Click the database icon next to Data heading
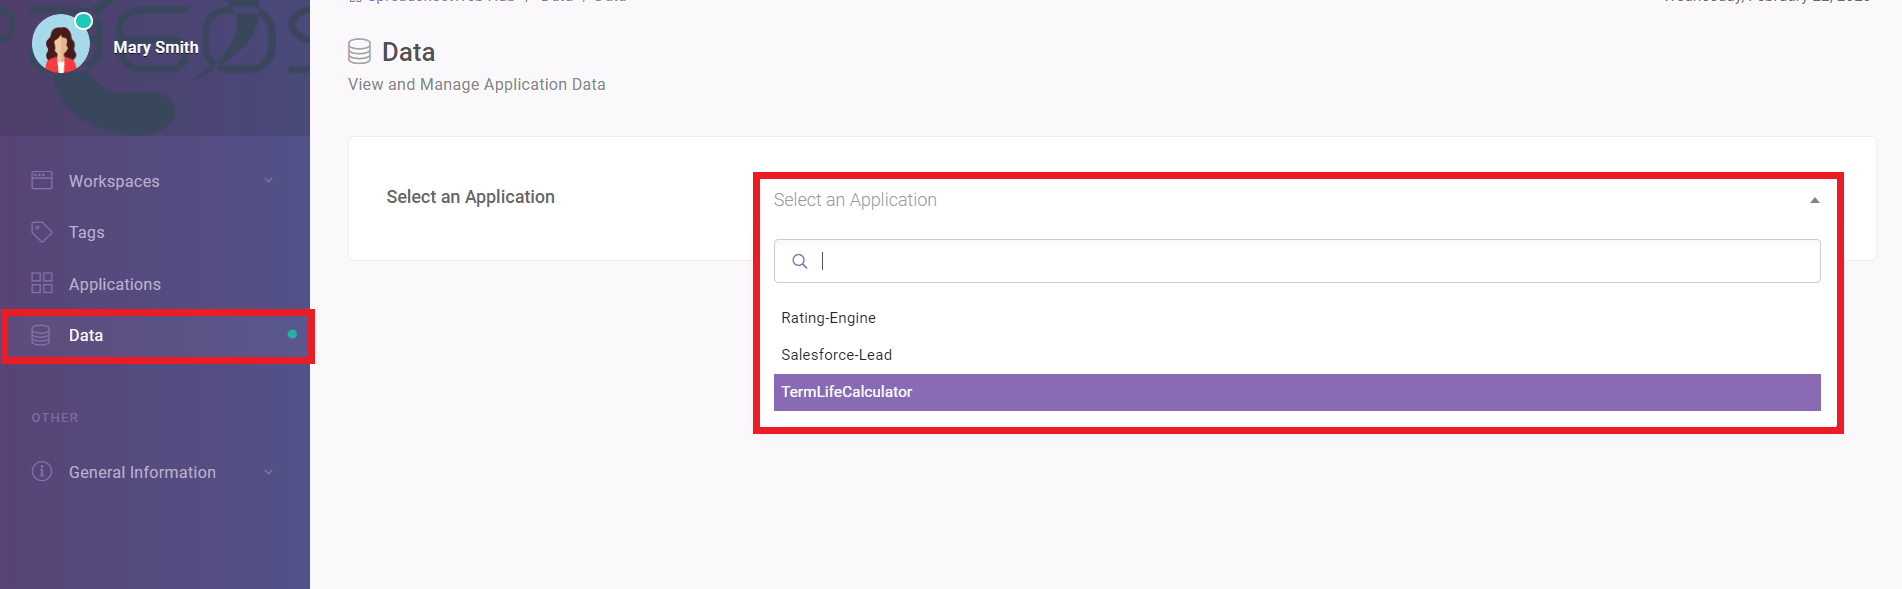 click(358, 50)
